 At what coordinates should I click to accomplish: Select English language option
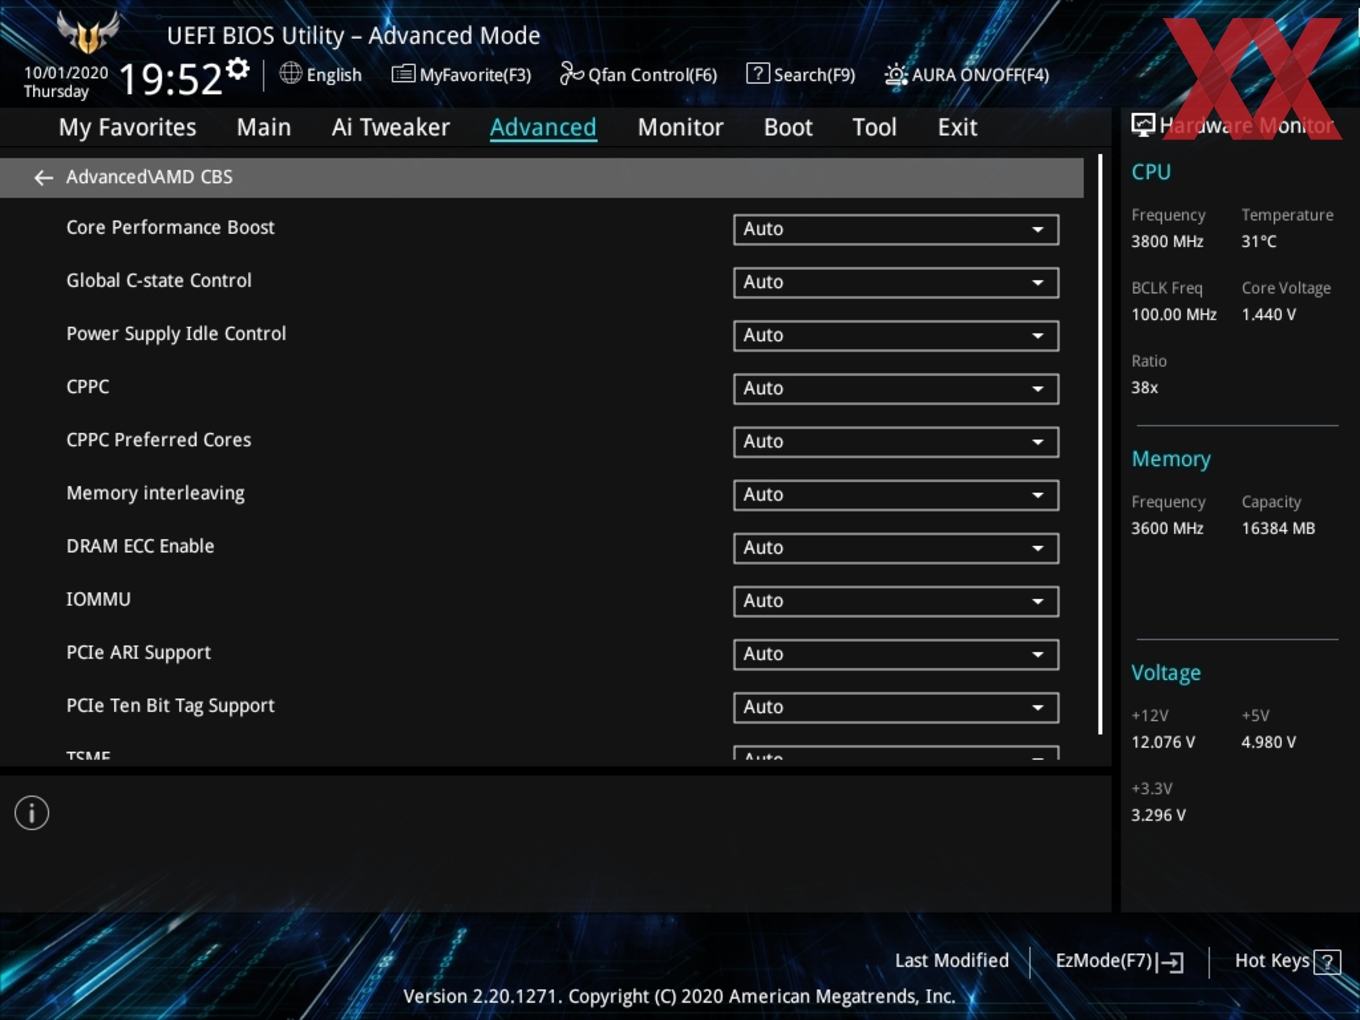(334, 75)
